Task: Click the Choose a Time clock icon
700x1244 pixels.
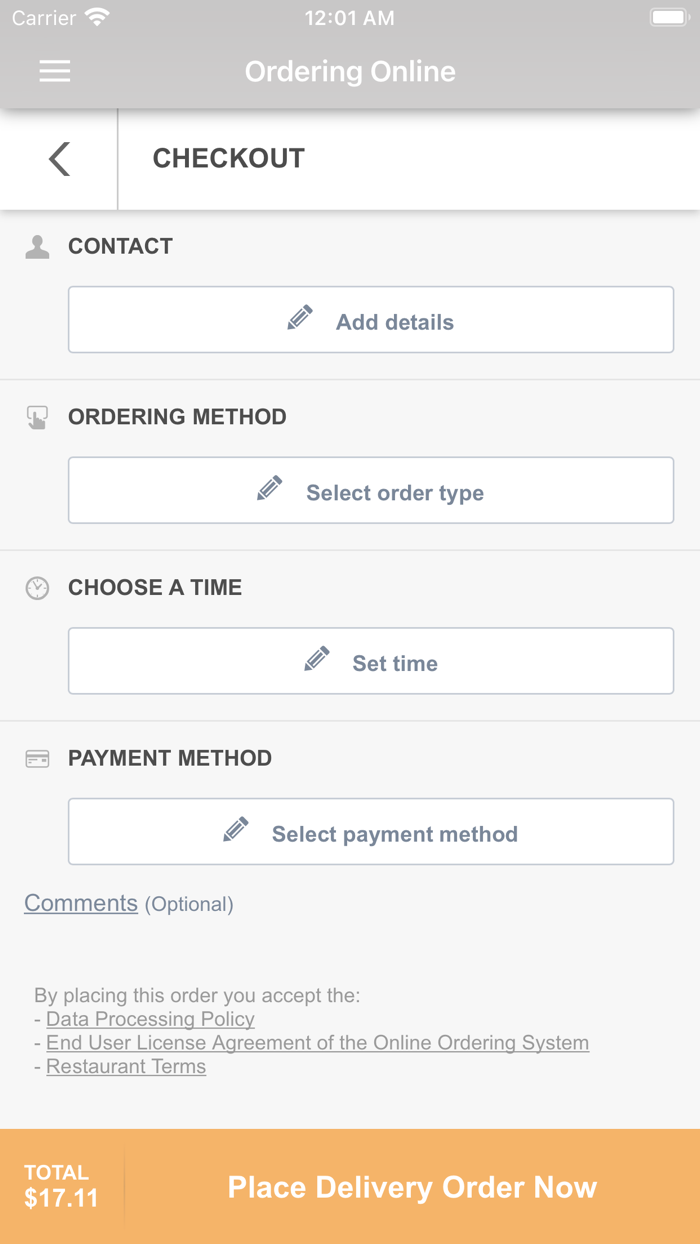Action: [x=37, y=588]
